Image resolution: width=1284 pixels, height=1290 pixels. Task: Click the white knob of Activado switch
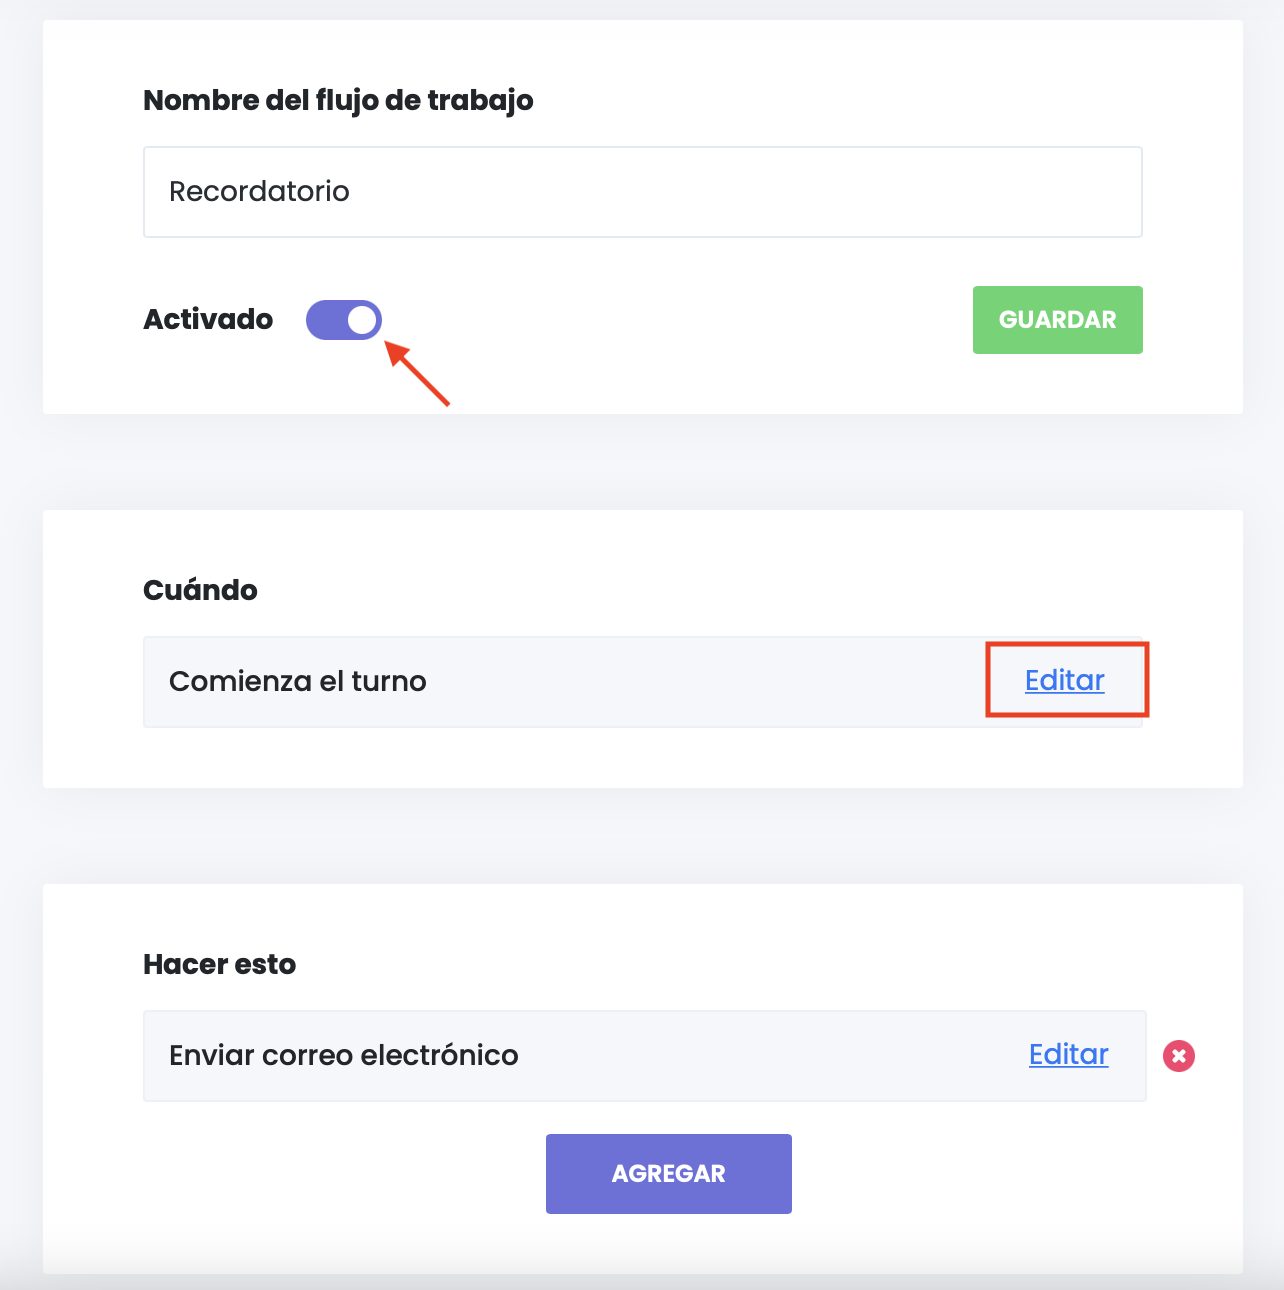pyautogui.click(x=362, y=320)
